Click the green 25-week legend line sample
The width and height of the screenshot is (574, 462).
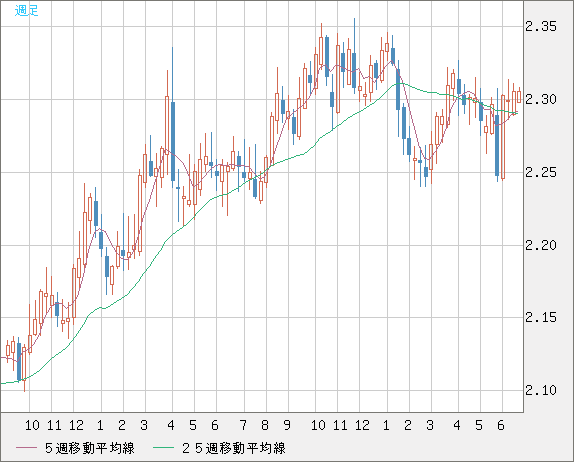[x=163, y=448]
